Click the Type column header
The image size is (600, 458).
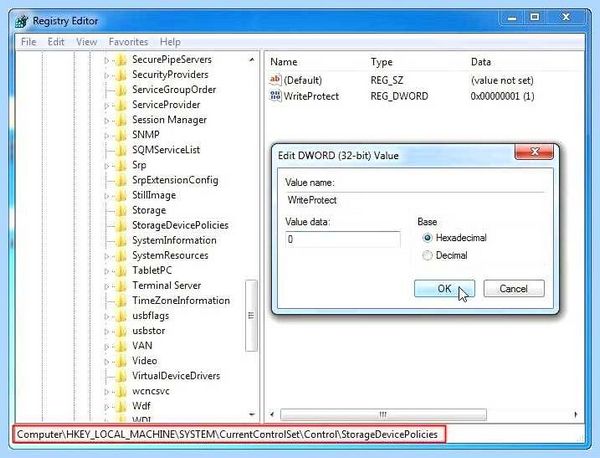pyautogui.click(x=381, y=62)
